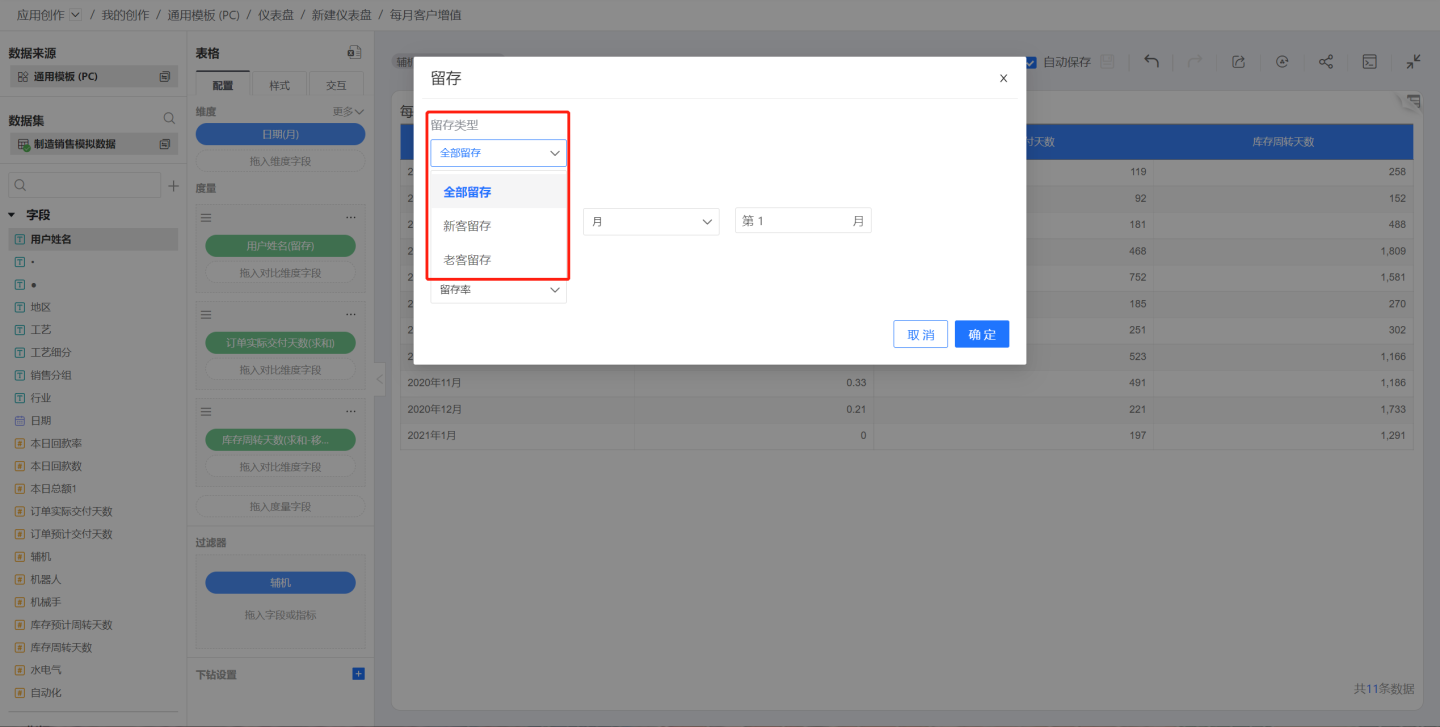1440x727 pixels.
Task: Click the blue plus icon for 下钻设置
Action: coord(359,674)
